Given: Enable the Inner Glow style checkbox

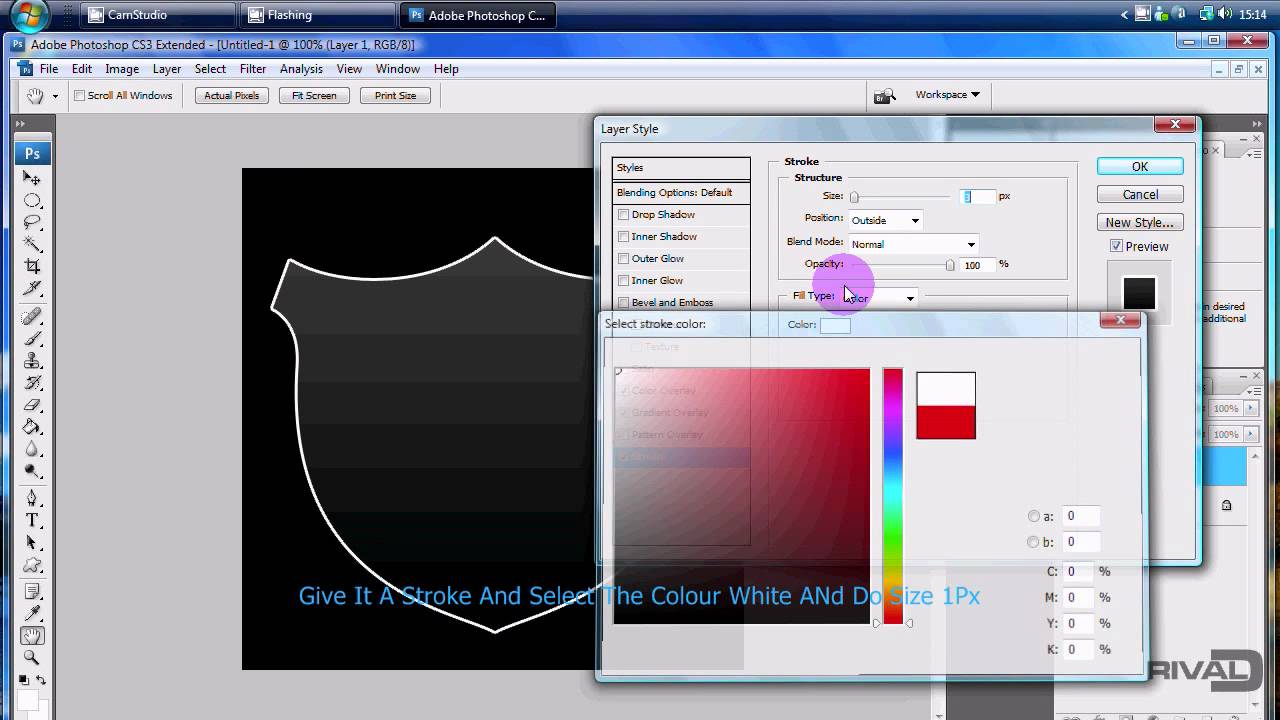Looking at the screenshot, I should 623,280.
